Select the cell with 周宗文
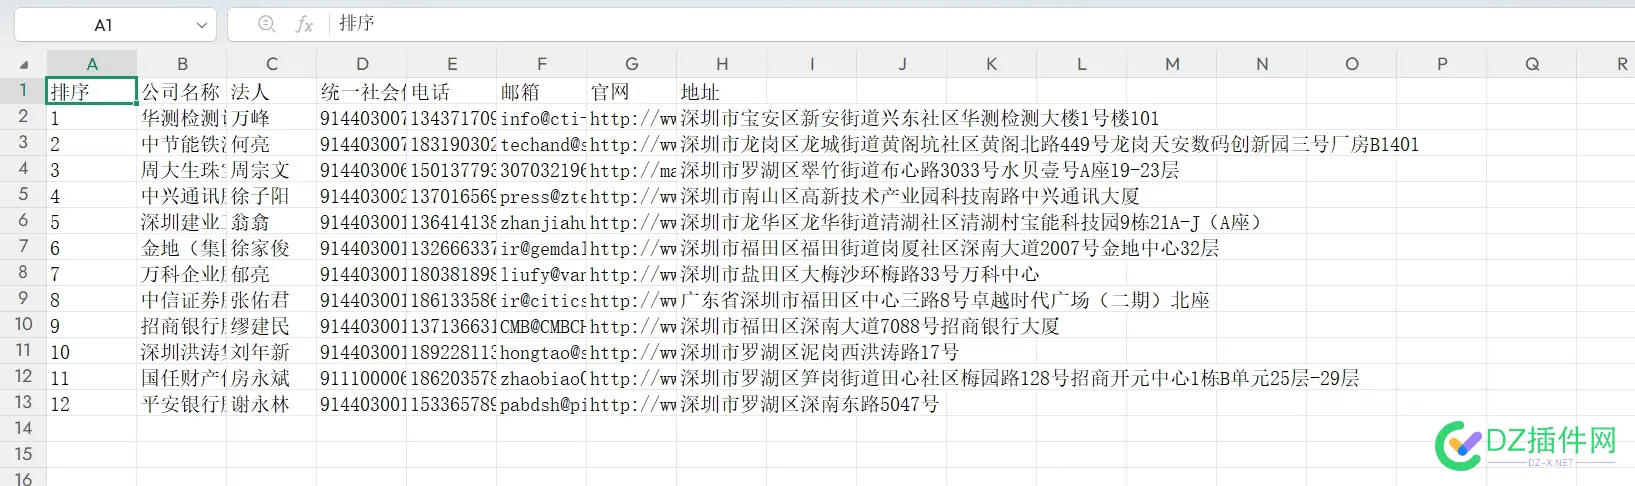 (x=272, y=169)
